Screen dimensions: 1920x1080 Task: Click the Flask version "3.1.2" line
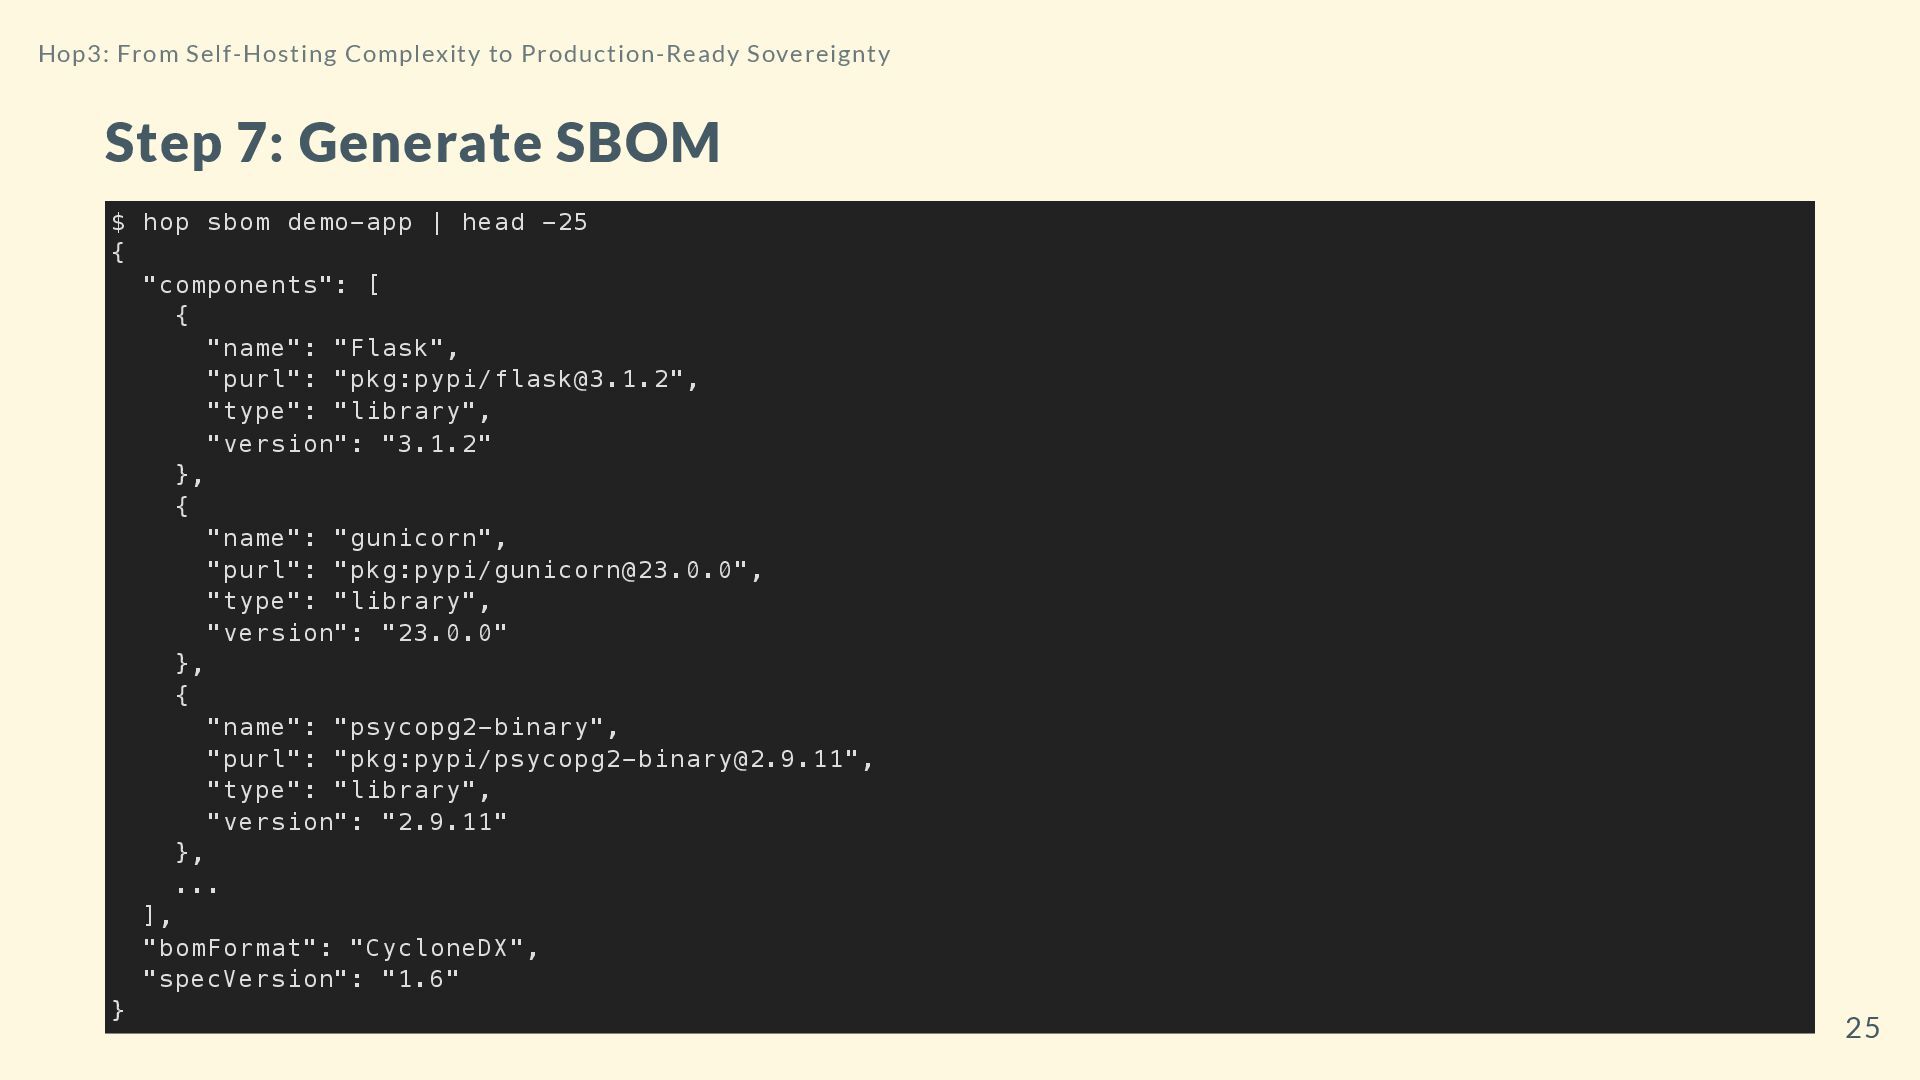point(349,443)
